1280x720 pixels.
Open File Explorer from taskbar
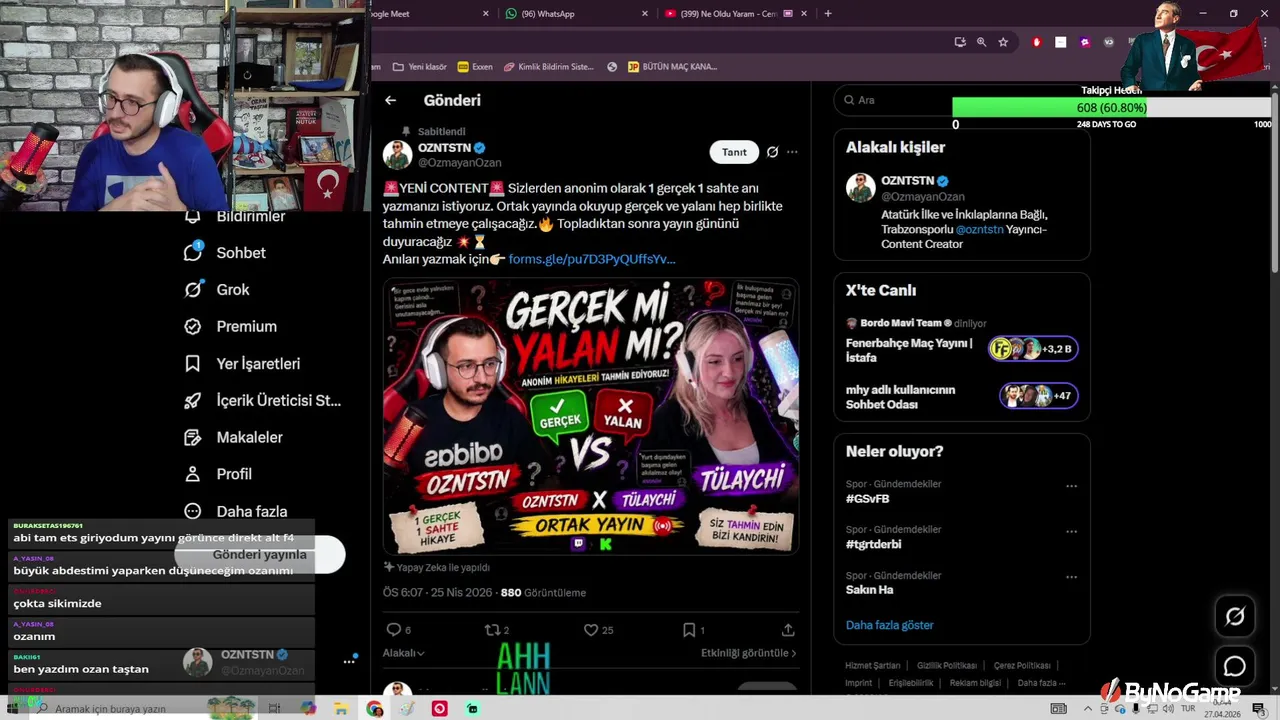click(341, 709)
